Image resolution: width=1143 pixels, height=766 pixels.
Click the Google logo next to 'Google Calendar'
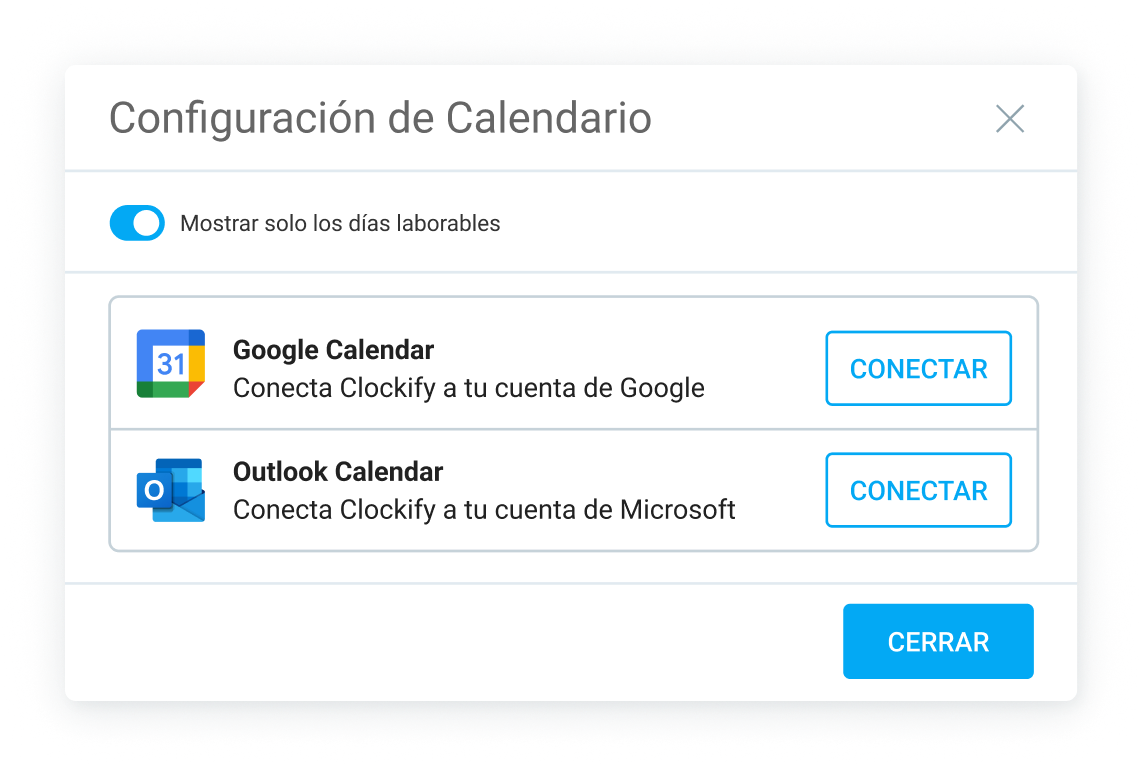(170, 364)
